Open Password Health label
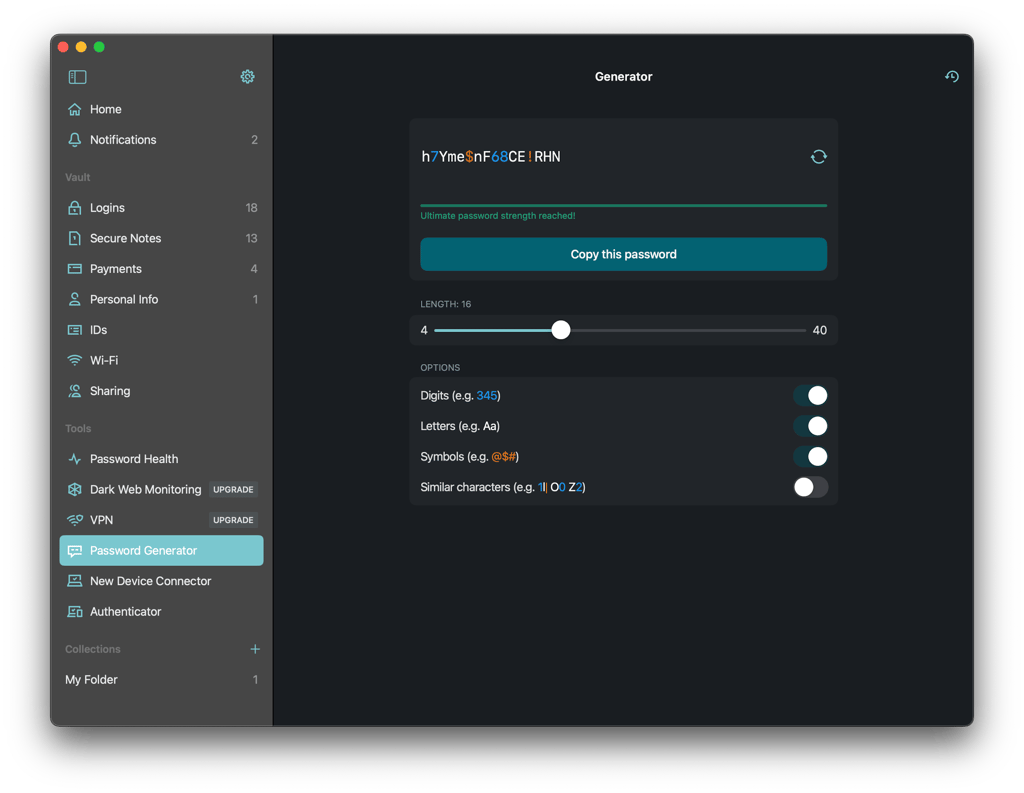This screenshot has width=1024, height=793. (x=134, y=459)
